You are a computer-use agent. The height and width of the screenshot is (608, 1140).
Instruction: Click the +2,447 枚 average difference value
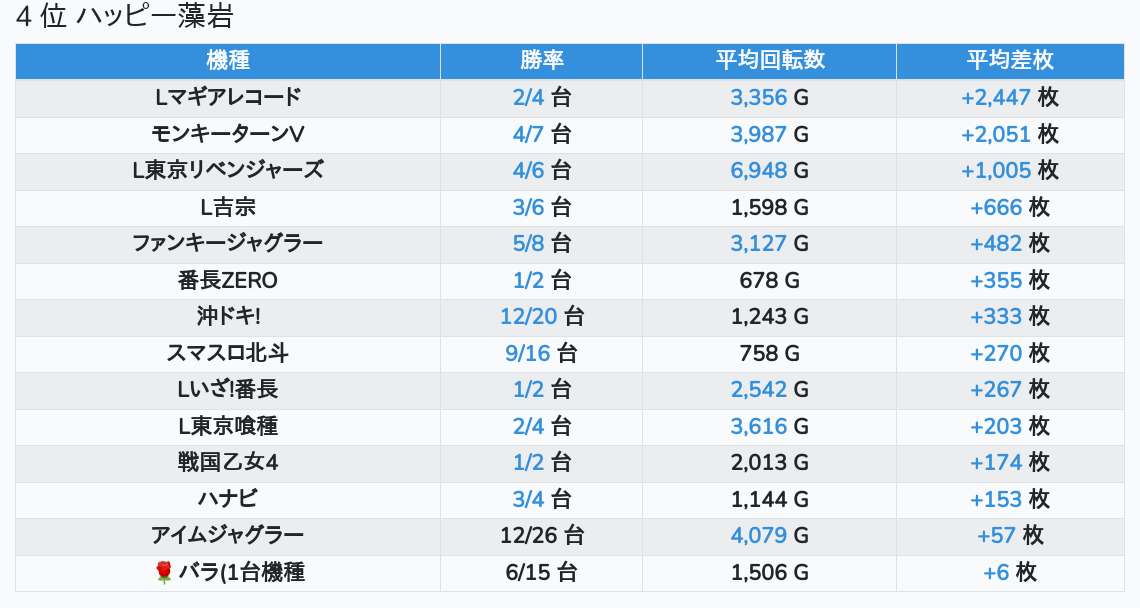tap(1010, 98)
